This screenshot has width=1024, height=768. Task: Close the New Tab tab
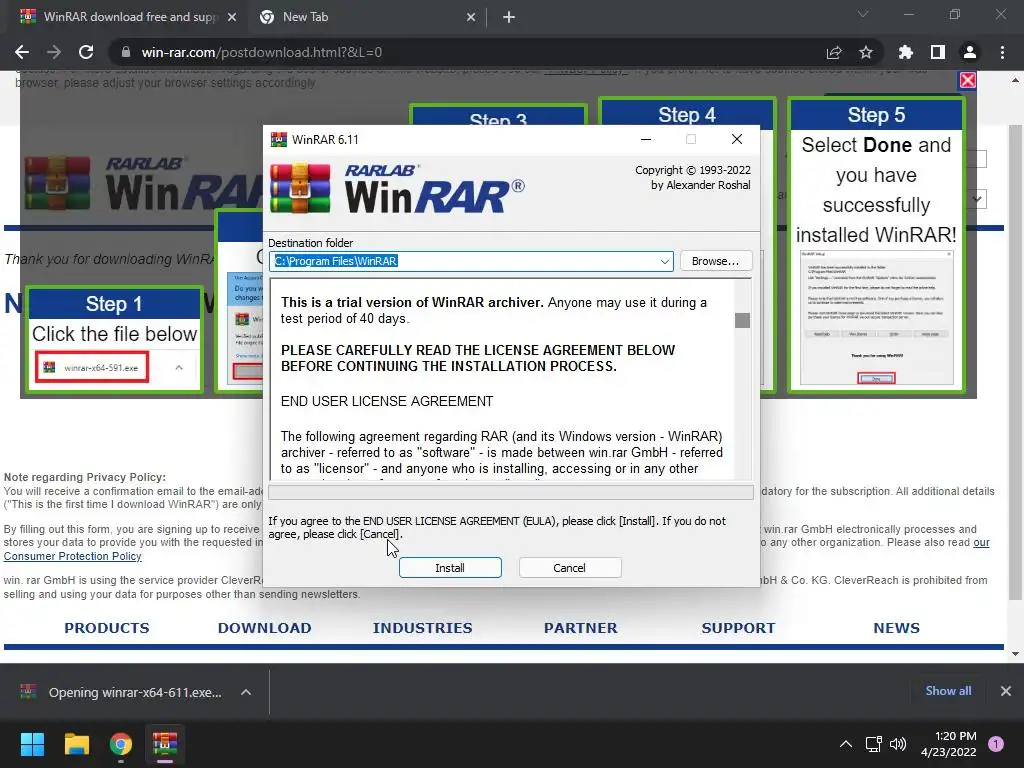point(471,17)
